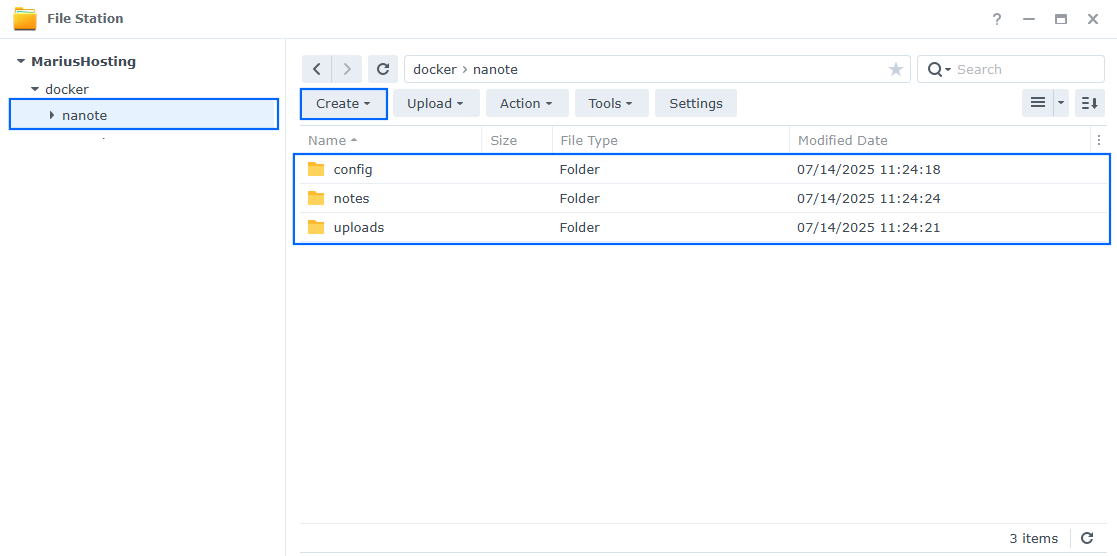Select the uploads folder icon
The width and height of the screenshot is (1117, 556).
coord(316,227)
